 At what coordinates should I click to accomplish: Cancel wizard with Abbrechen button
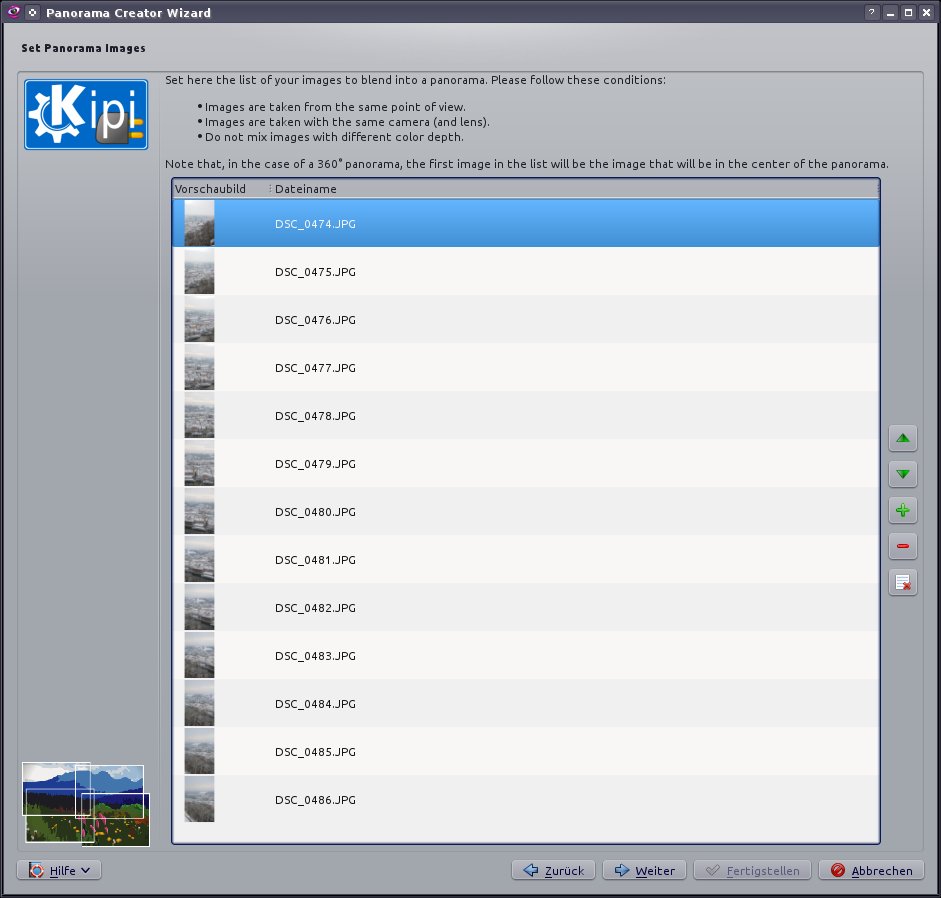[x=871, y=870]
